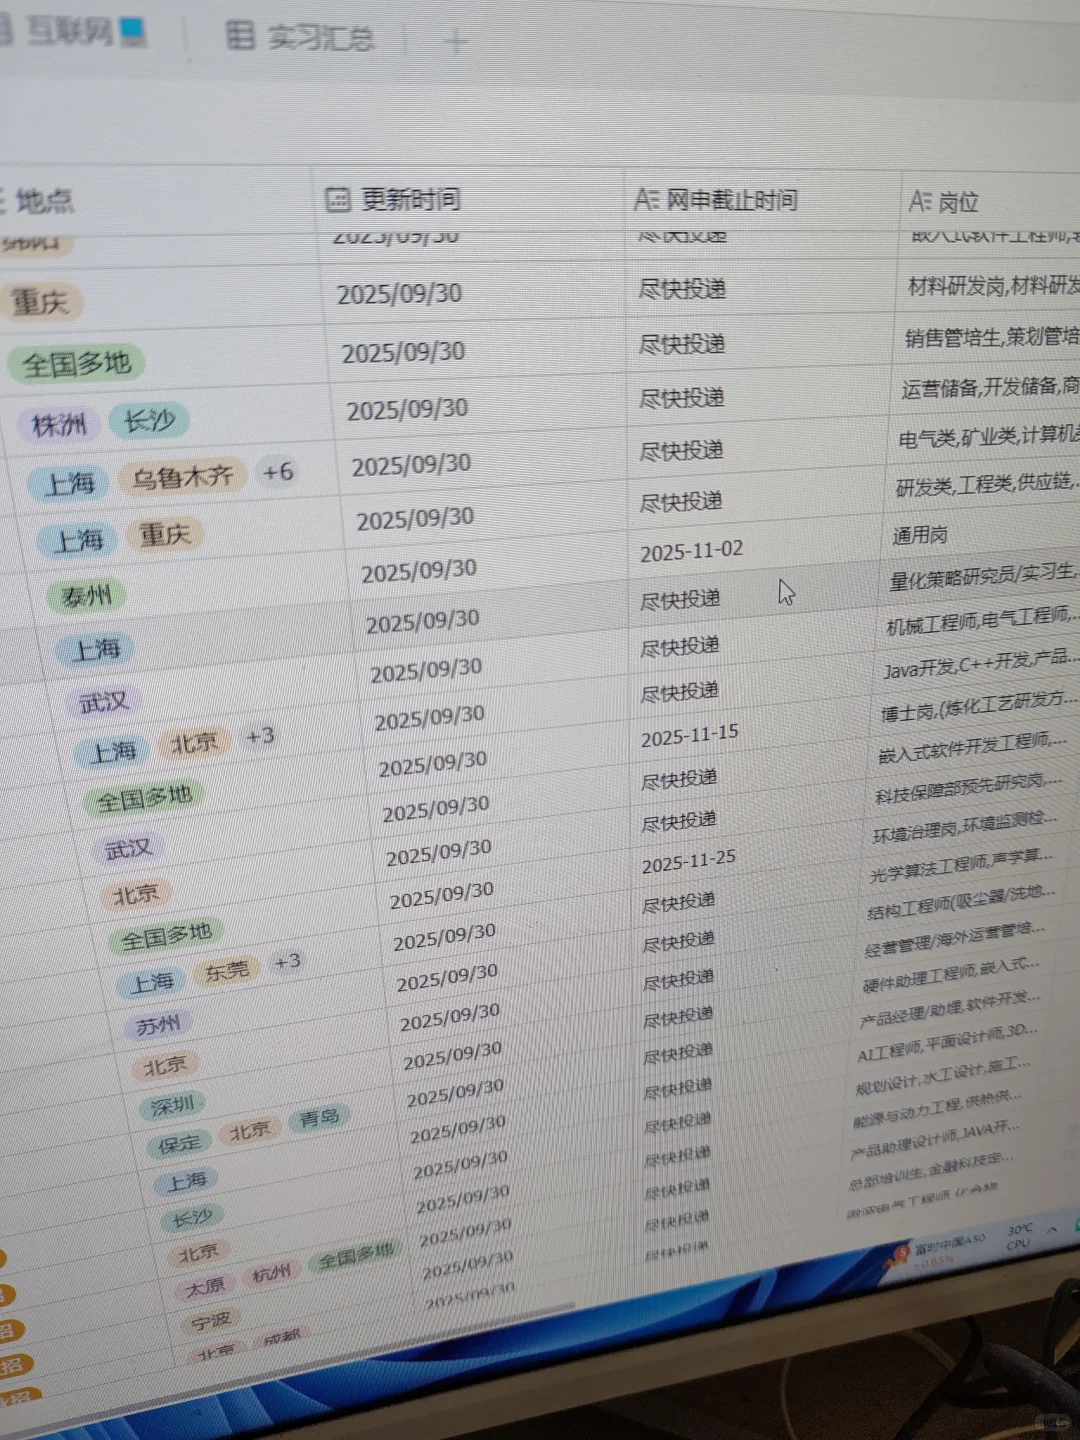Select the 硬件助理工程师 position cell

tap(951, 974)
